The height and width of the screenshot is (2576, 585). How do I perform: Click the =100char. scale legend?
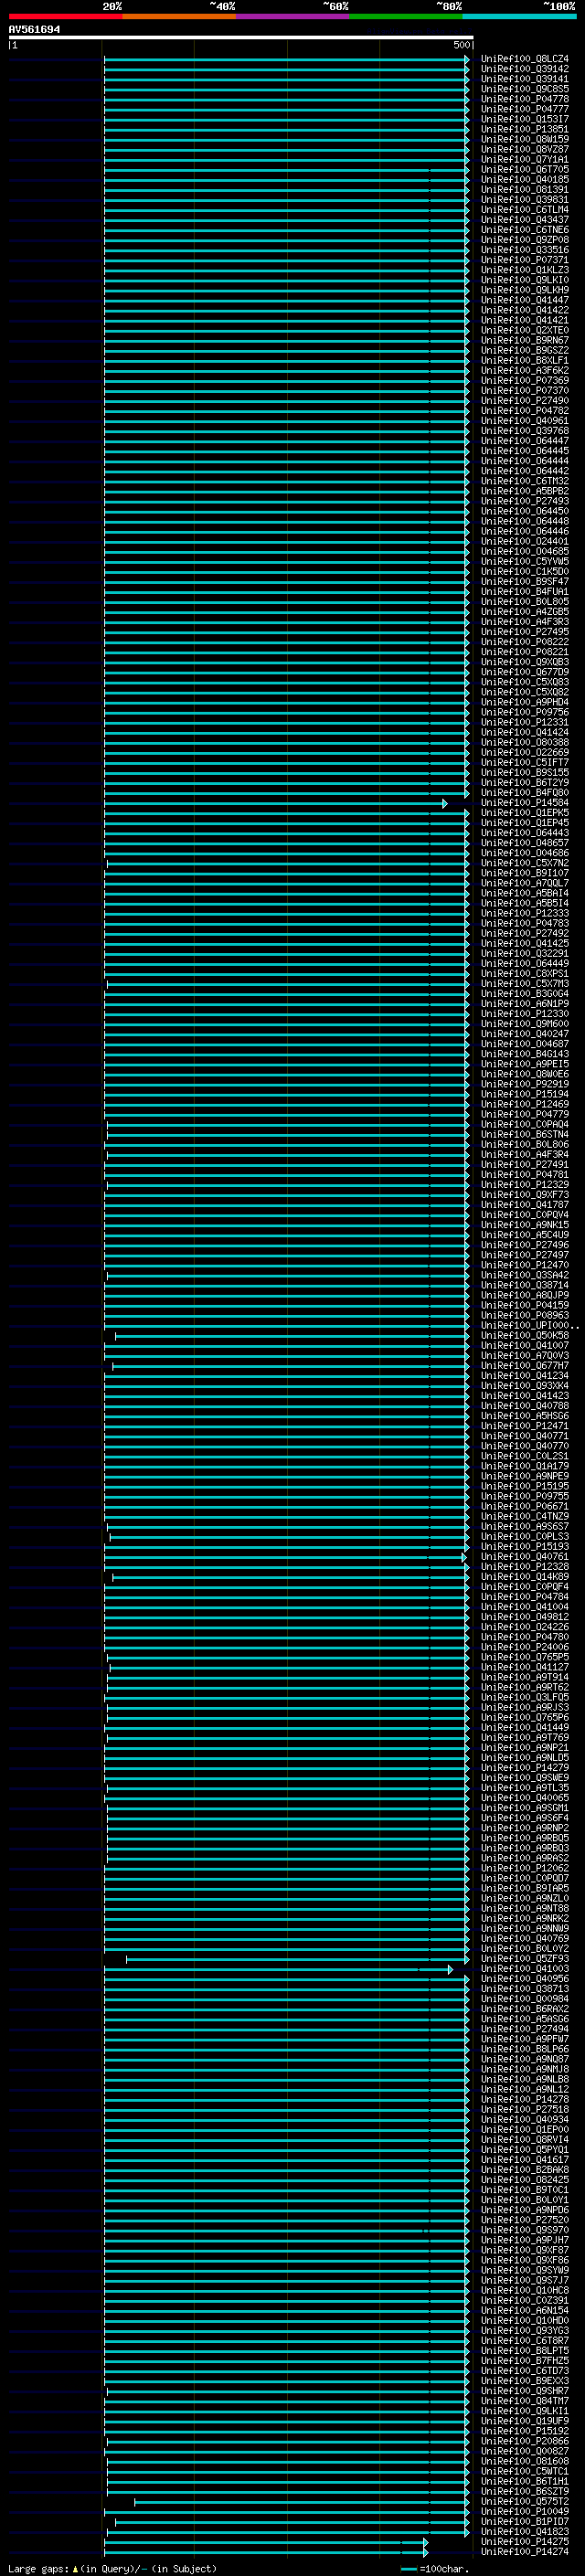click(x=435, y=2568)
